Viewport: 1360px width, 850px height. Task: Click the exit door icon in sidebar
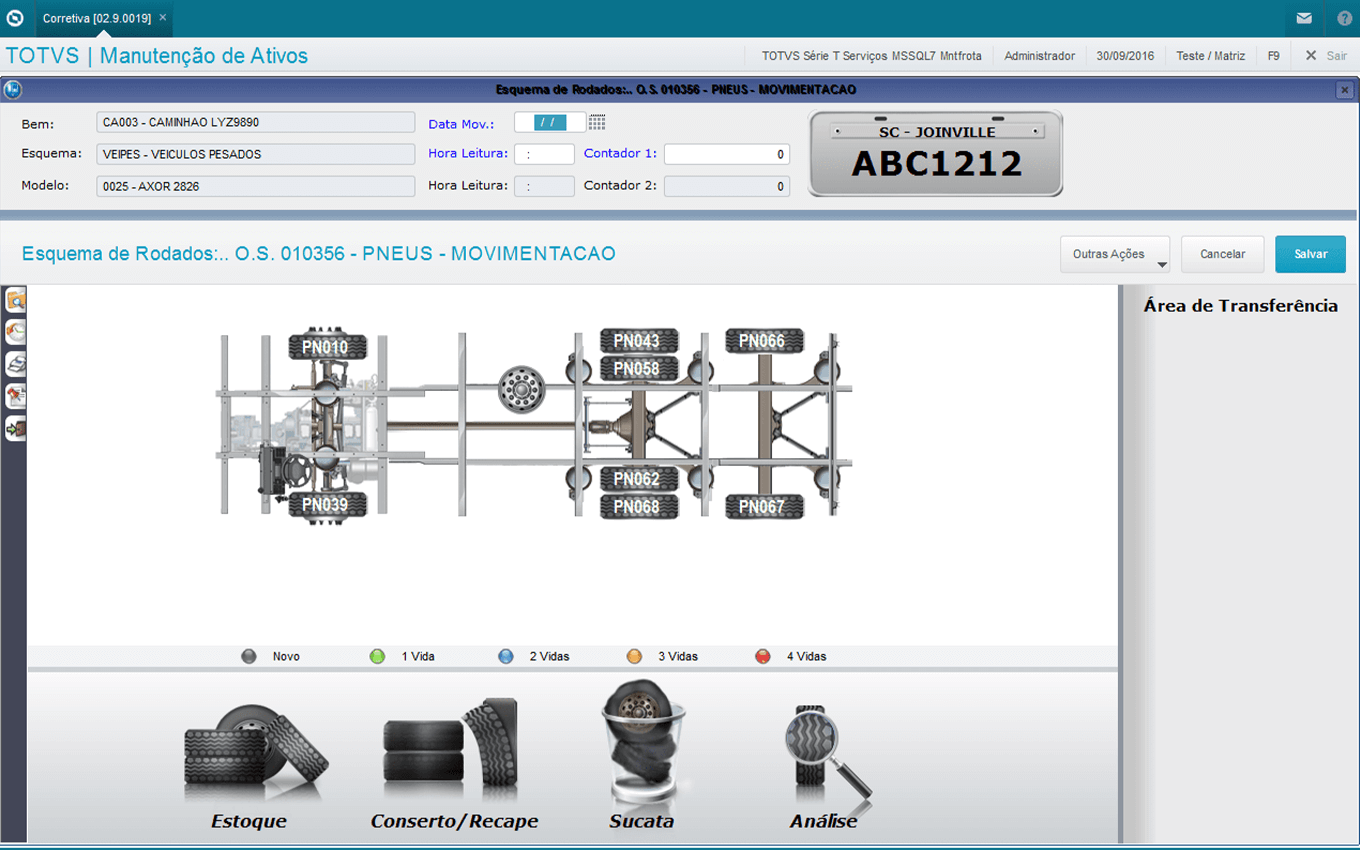click(x=15, y=429)
